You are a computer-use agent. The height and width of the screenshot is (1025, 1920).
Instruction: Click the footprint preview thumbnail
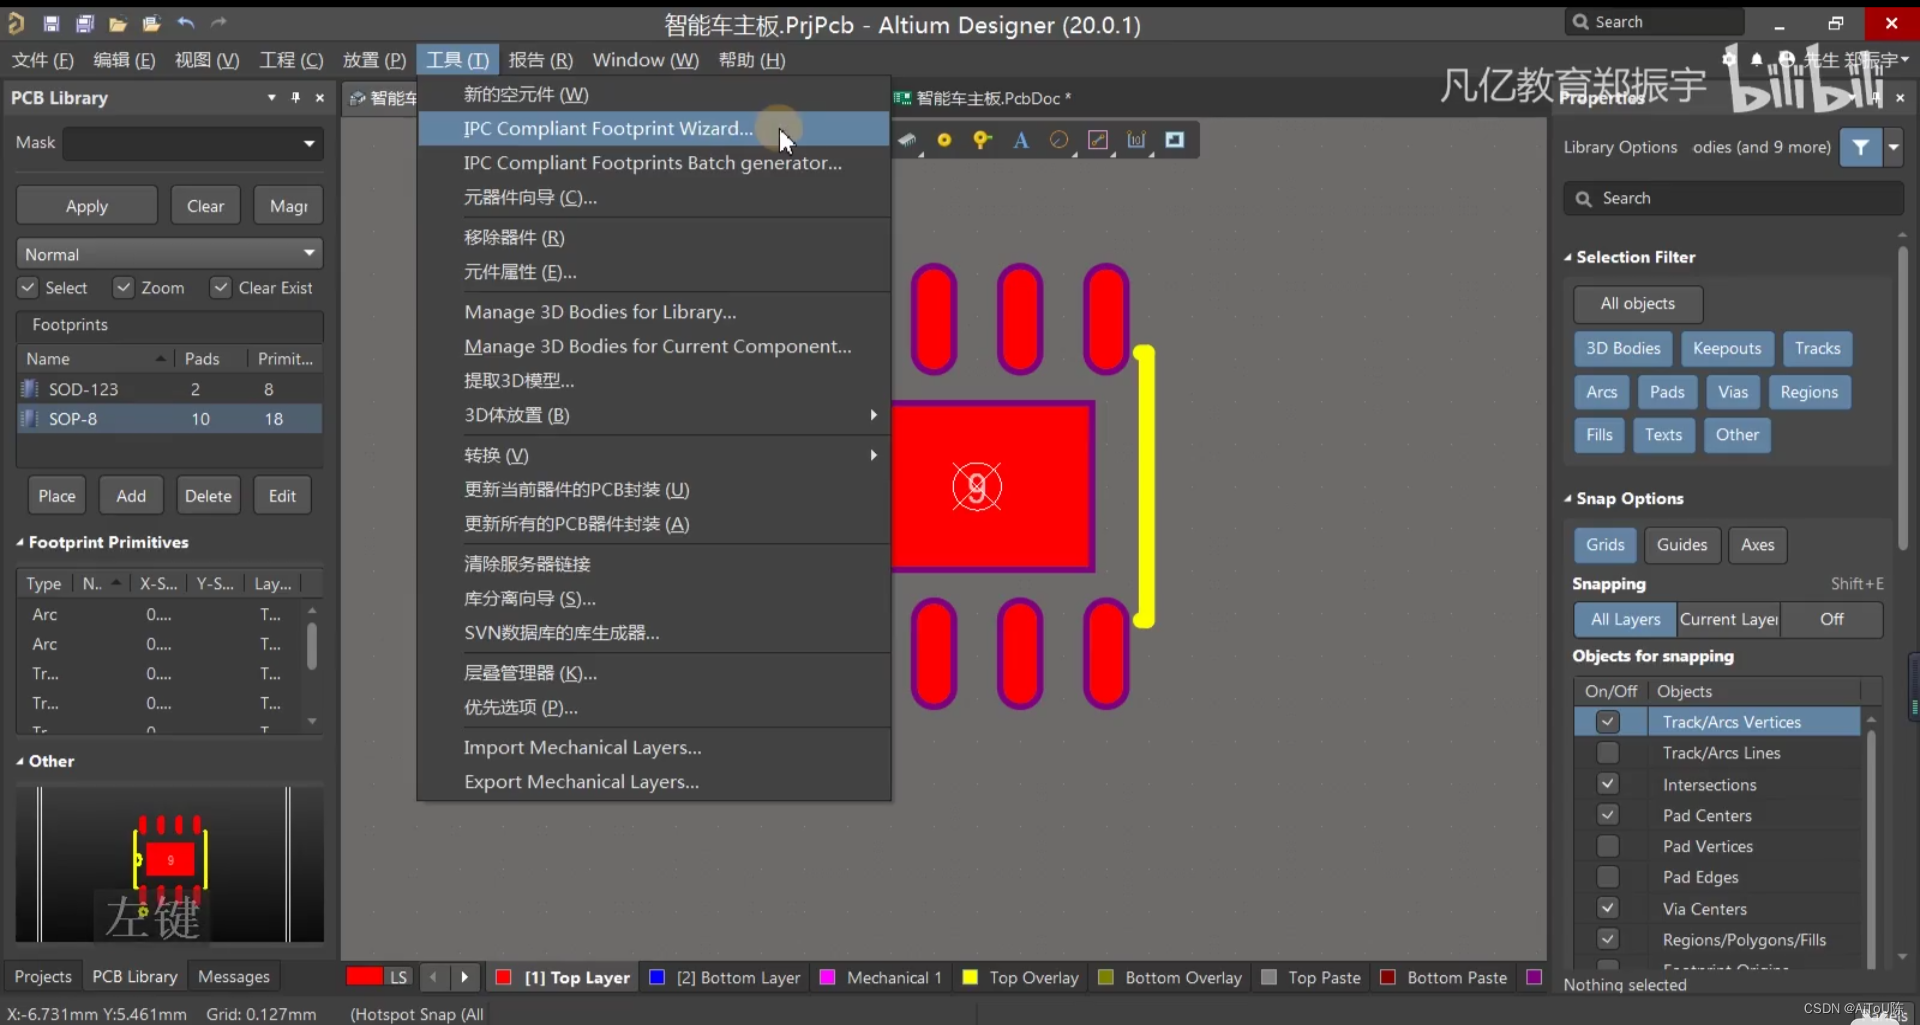[x=170, y=864]
